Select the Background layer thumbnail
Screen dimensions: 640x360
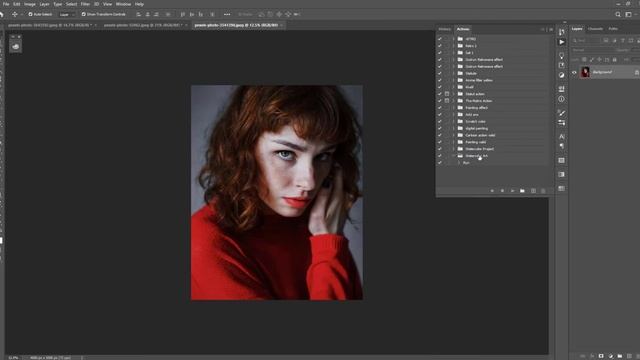[585, 72]
